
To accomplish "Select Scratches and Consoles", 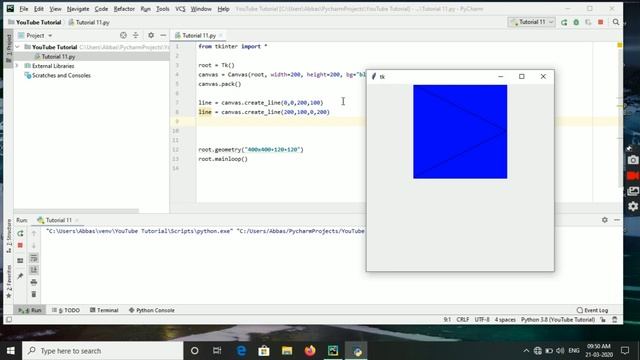I will click(x=61, y=76).
